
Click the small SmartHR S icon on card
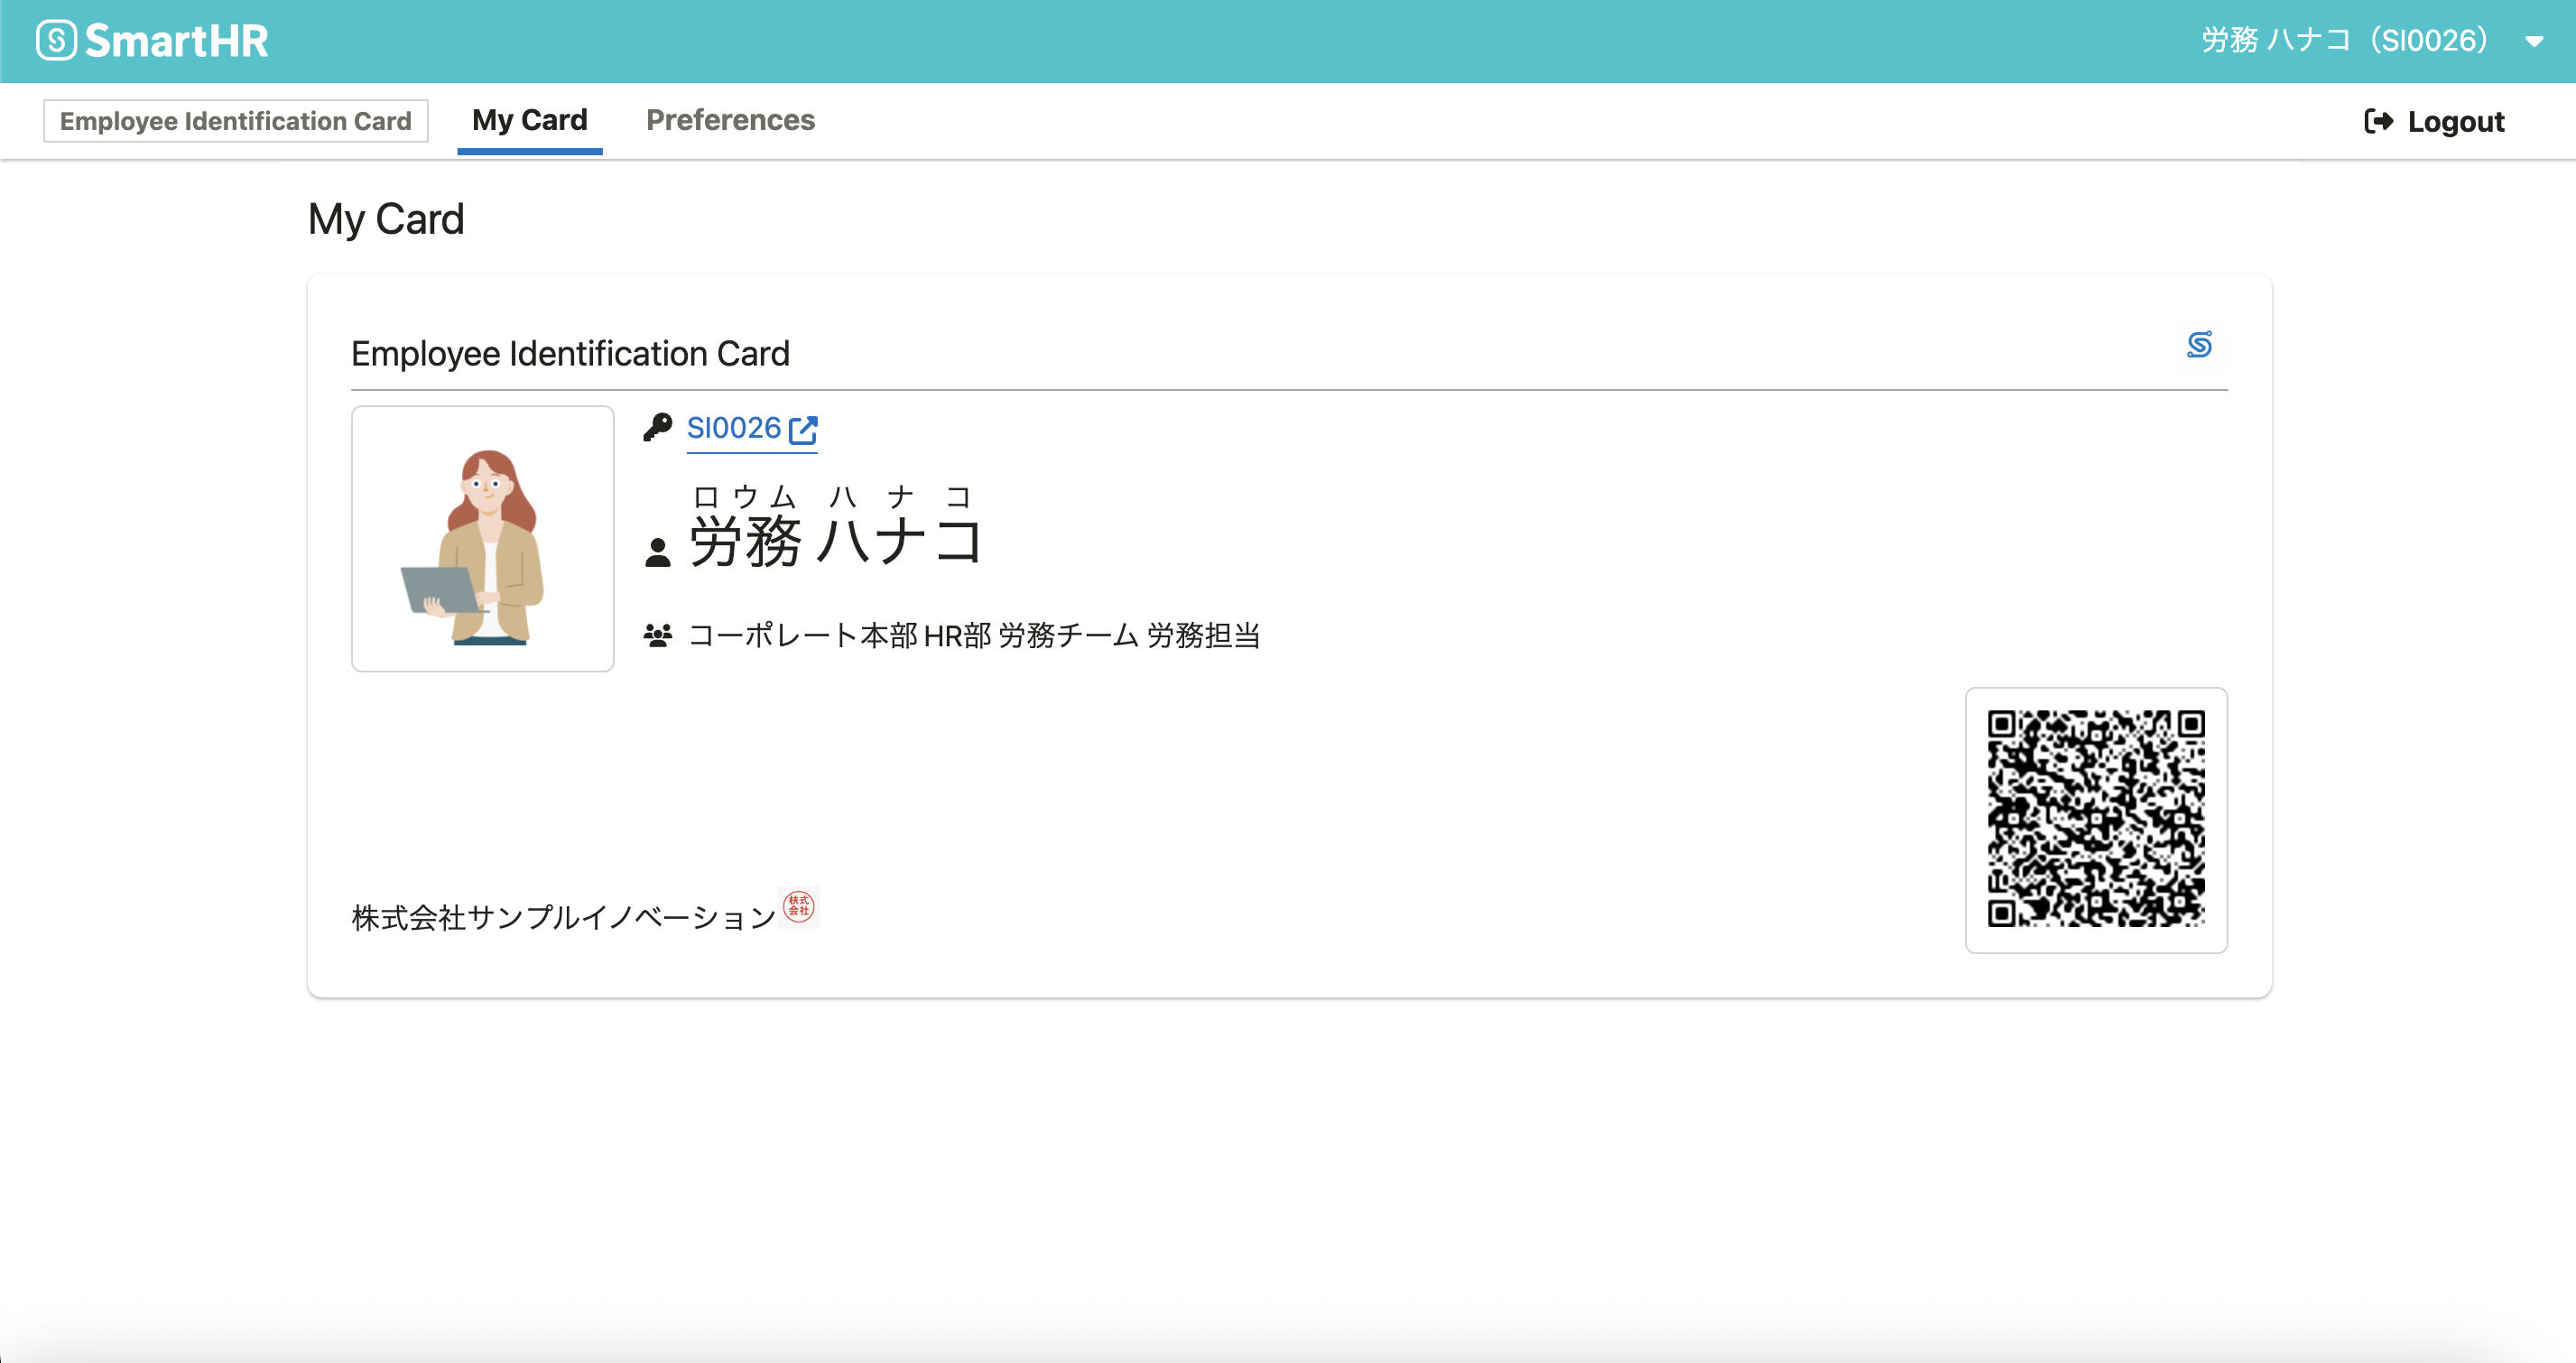2199,345
